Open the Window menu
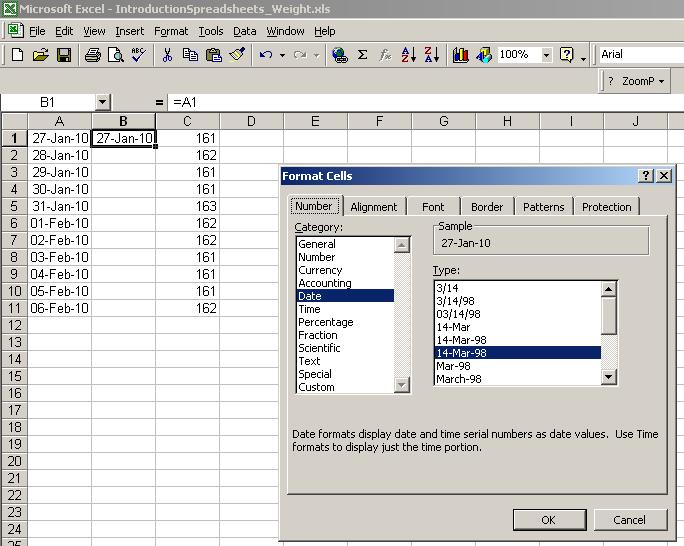 [x=285, y=31]
